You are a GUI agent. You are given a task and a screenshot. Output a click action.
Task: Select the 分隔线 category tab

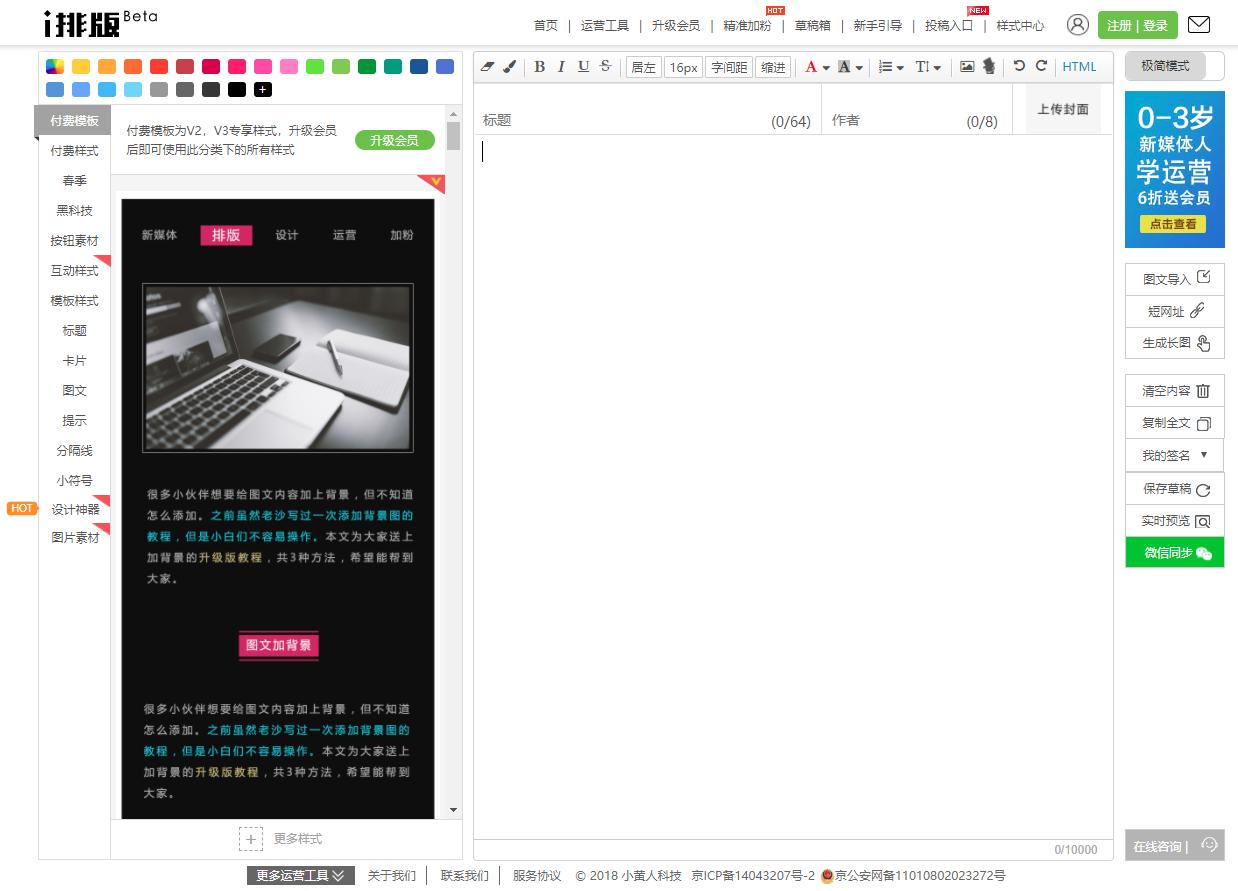coord(75,451)
